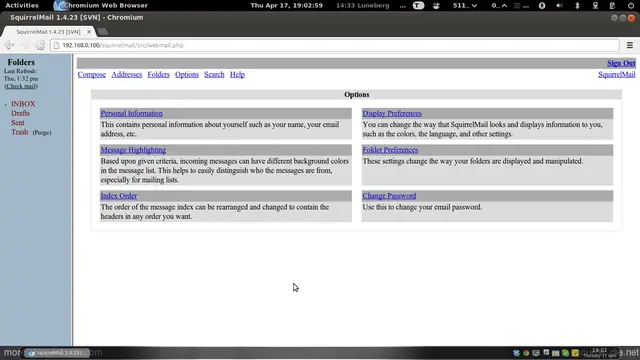Select the SquirrelMail 1.4.23 tab
Screen dimensions: 640x360
pyautogui.click(x=48, y=31)
